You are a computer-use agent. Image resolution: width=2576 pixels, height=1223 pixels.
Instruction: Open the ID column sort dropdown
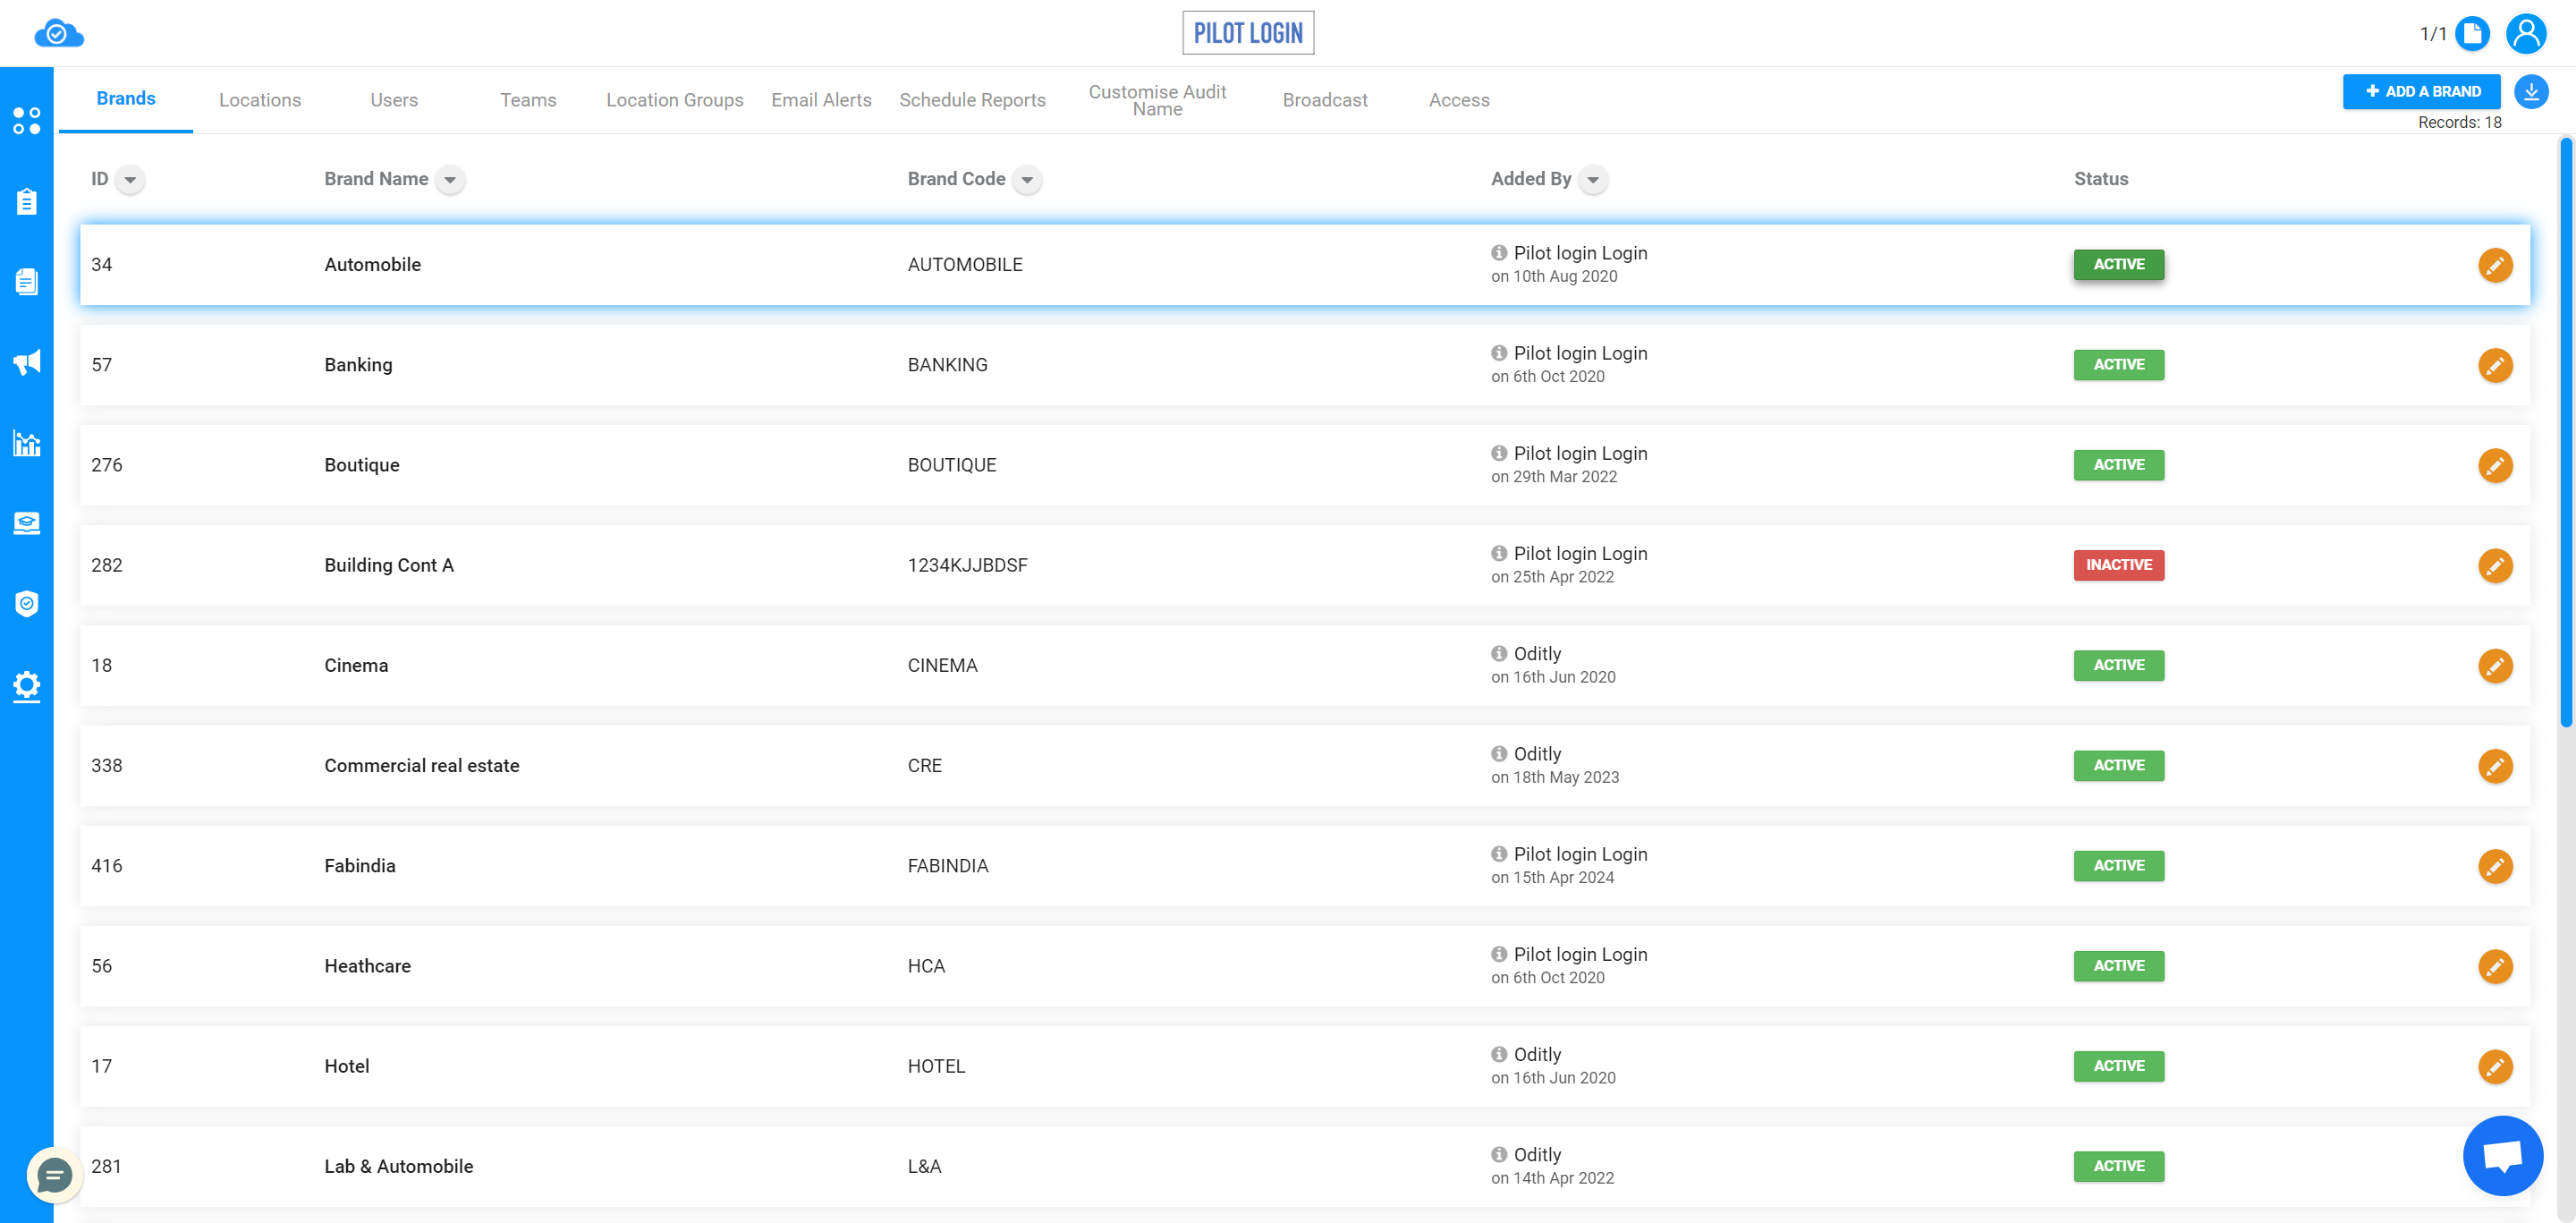tap(130, 180)
